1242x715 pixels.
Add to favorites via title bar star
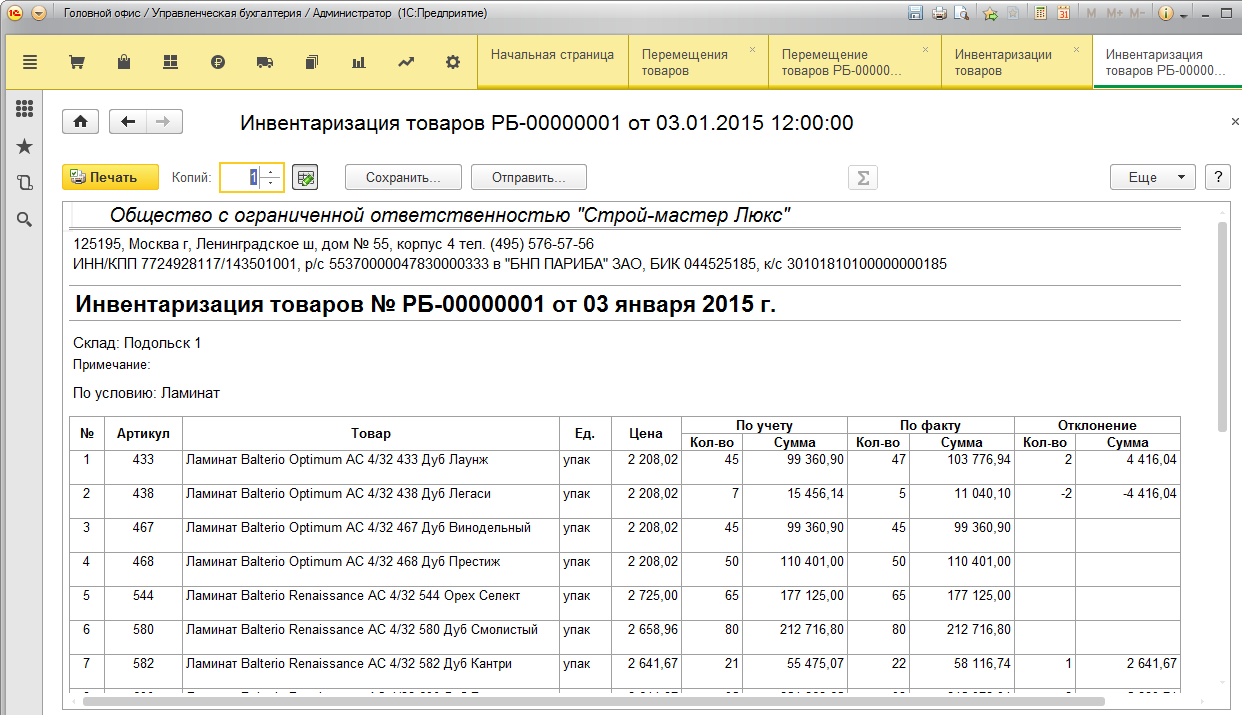[990, 13]
